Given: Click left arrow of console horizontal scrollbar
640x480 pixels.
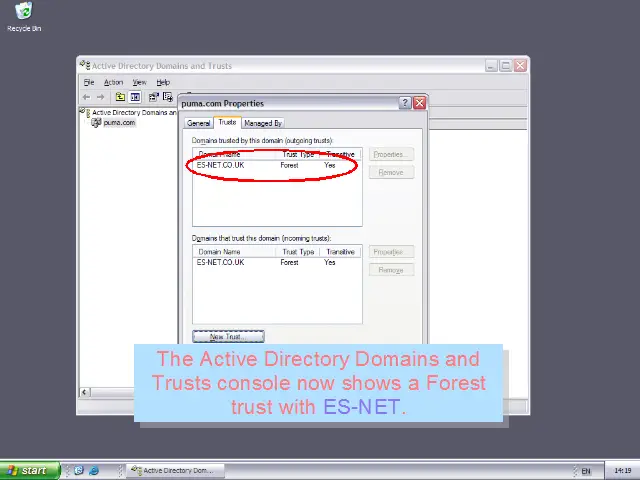Looking at the screenshot, I should (x=85, y=392).
